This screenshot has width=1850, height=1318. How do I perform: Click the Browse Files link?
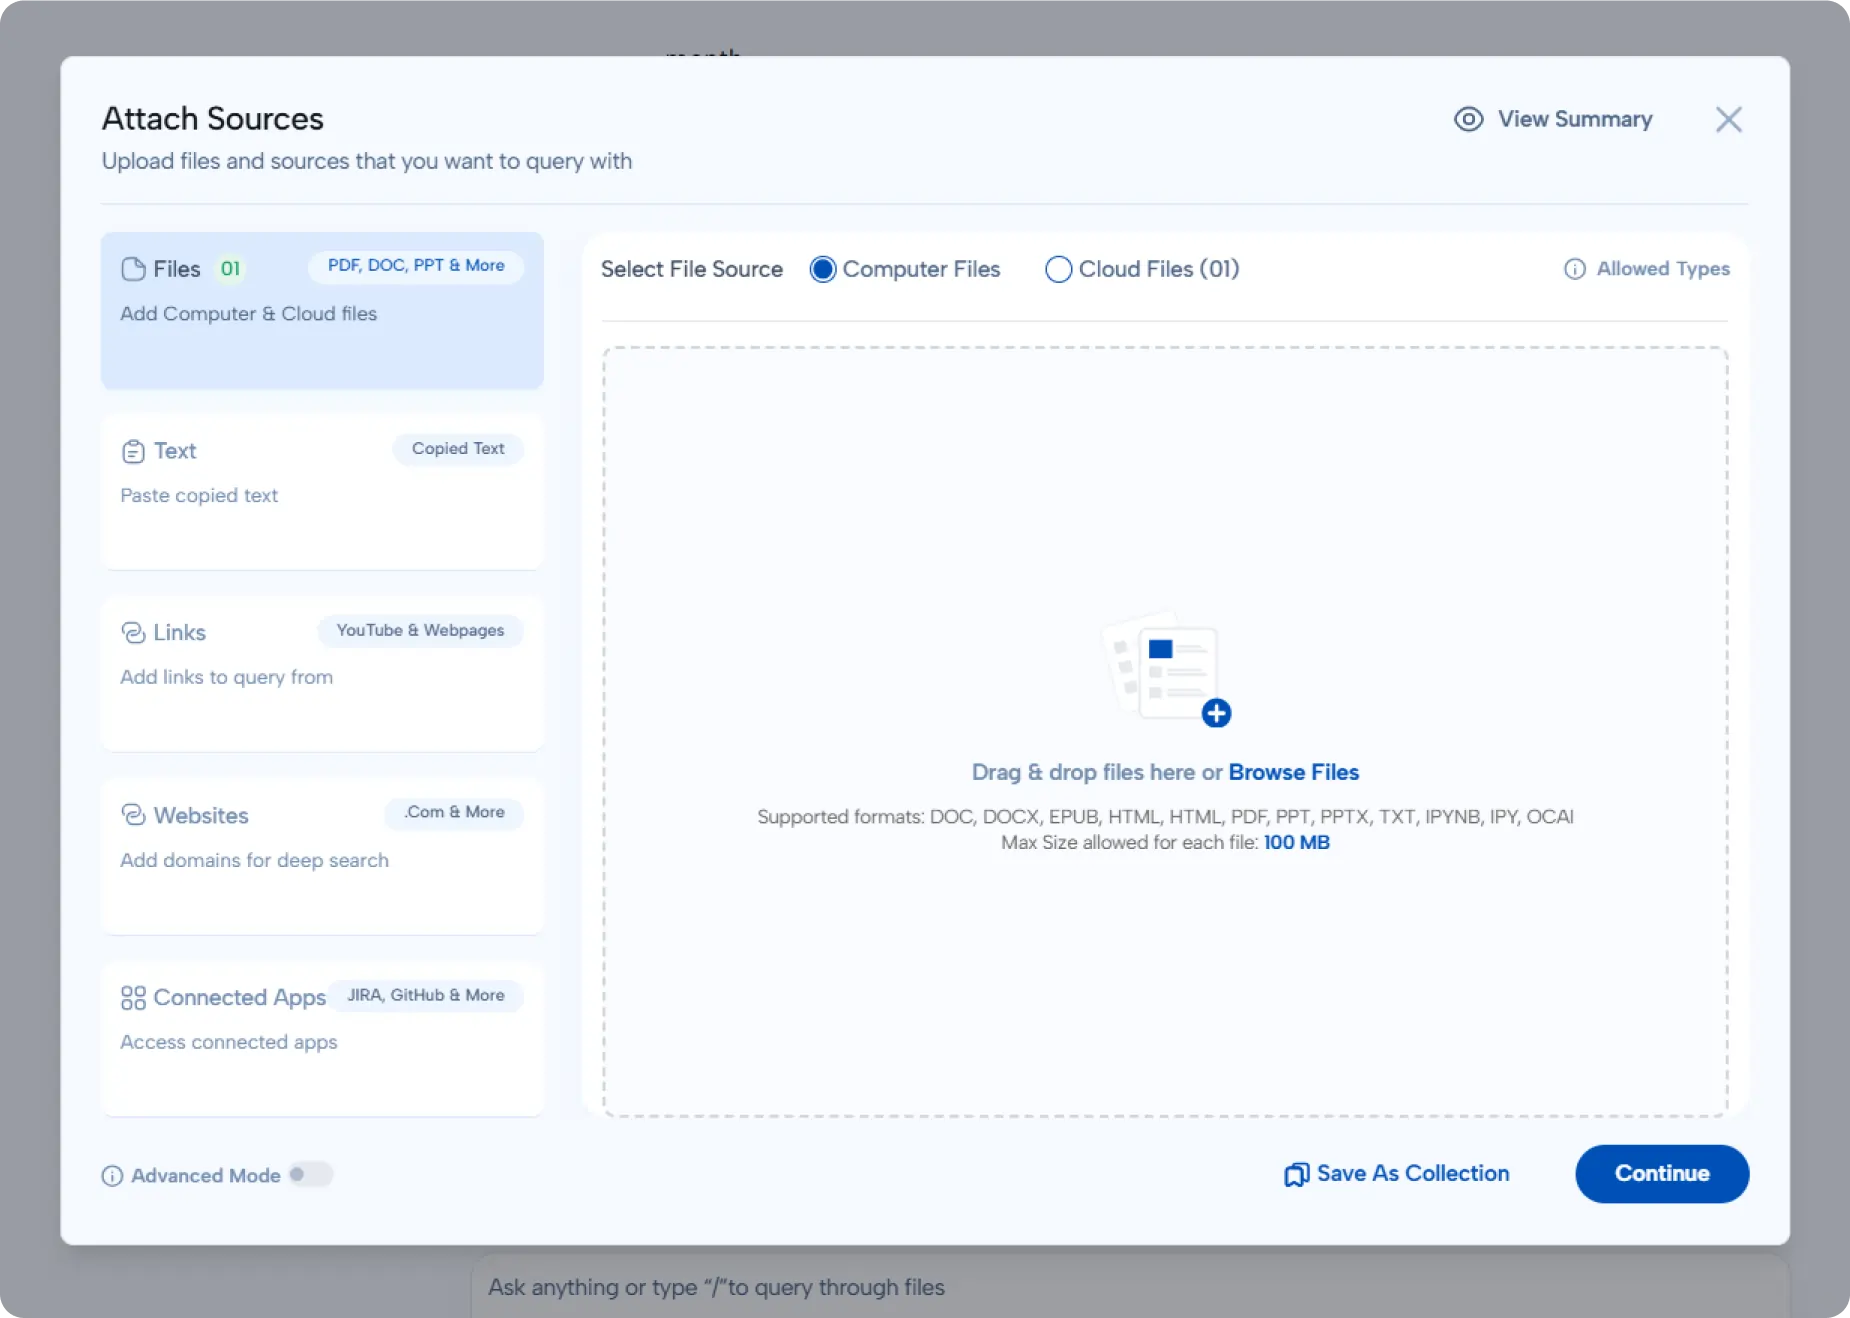point(1293,772)
